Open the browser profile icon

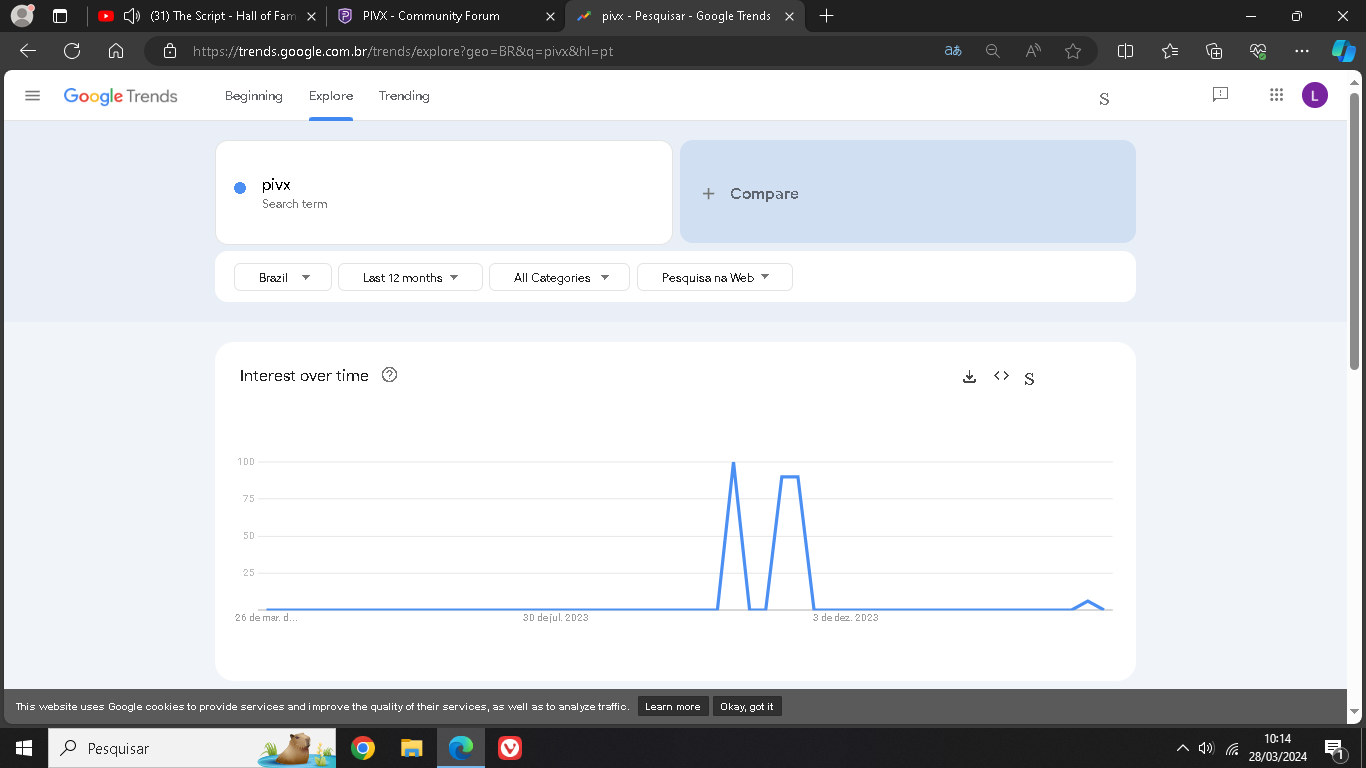tap(22, 16)
